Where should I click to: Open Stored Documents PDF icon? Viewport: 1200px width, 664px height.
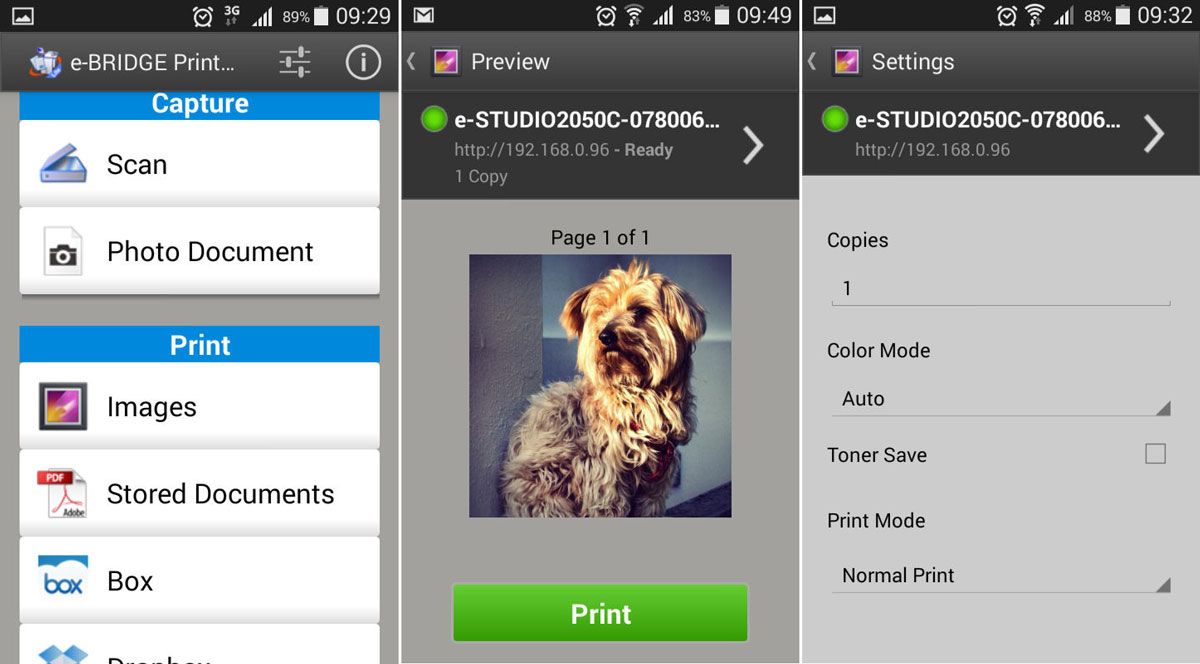[x=62, y=494]
